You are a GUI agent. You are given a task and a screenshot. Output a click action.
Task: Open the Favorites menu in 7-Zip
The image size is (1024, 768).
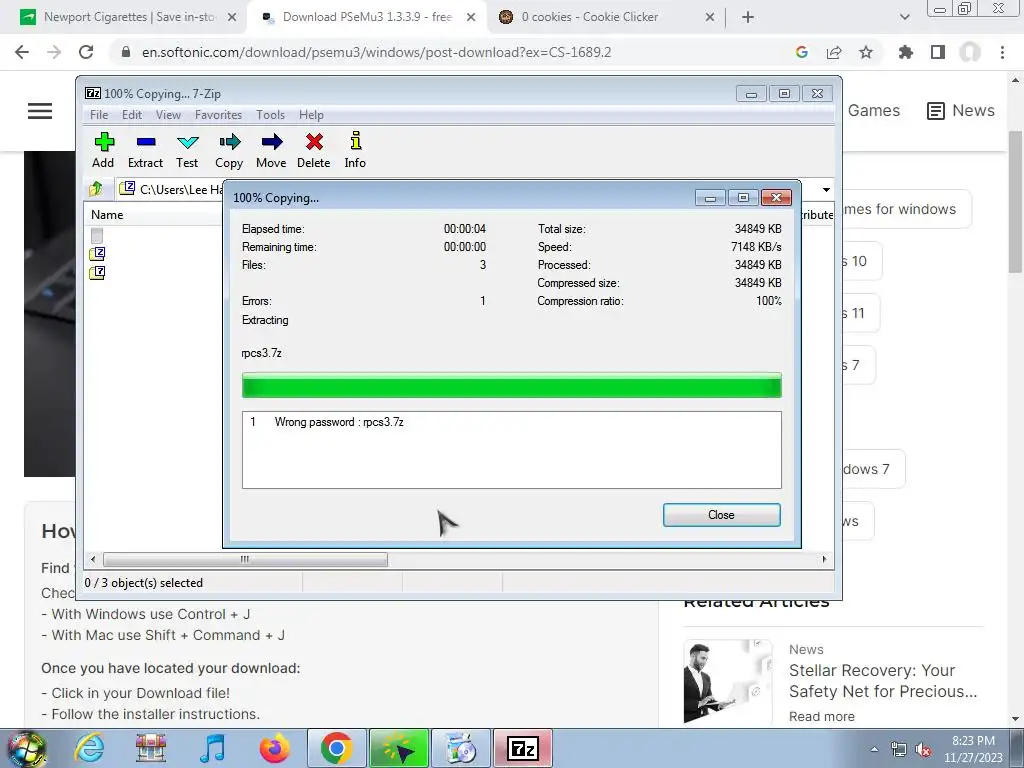pos(218,115)
